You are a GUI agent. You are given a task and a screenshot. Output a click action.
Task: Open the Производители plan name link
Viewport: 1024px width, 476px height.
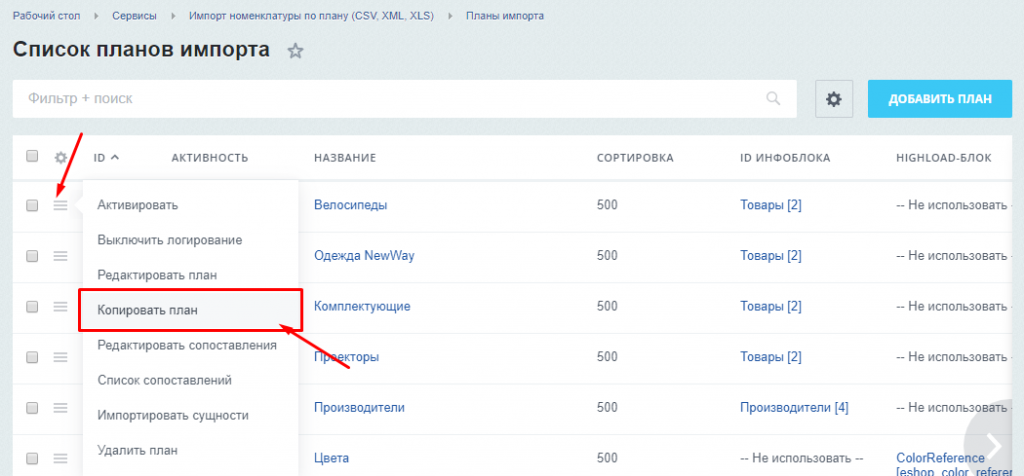(x=360, y=407)
